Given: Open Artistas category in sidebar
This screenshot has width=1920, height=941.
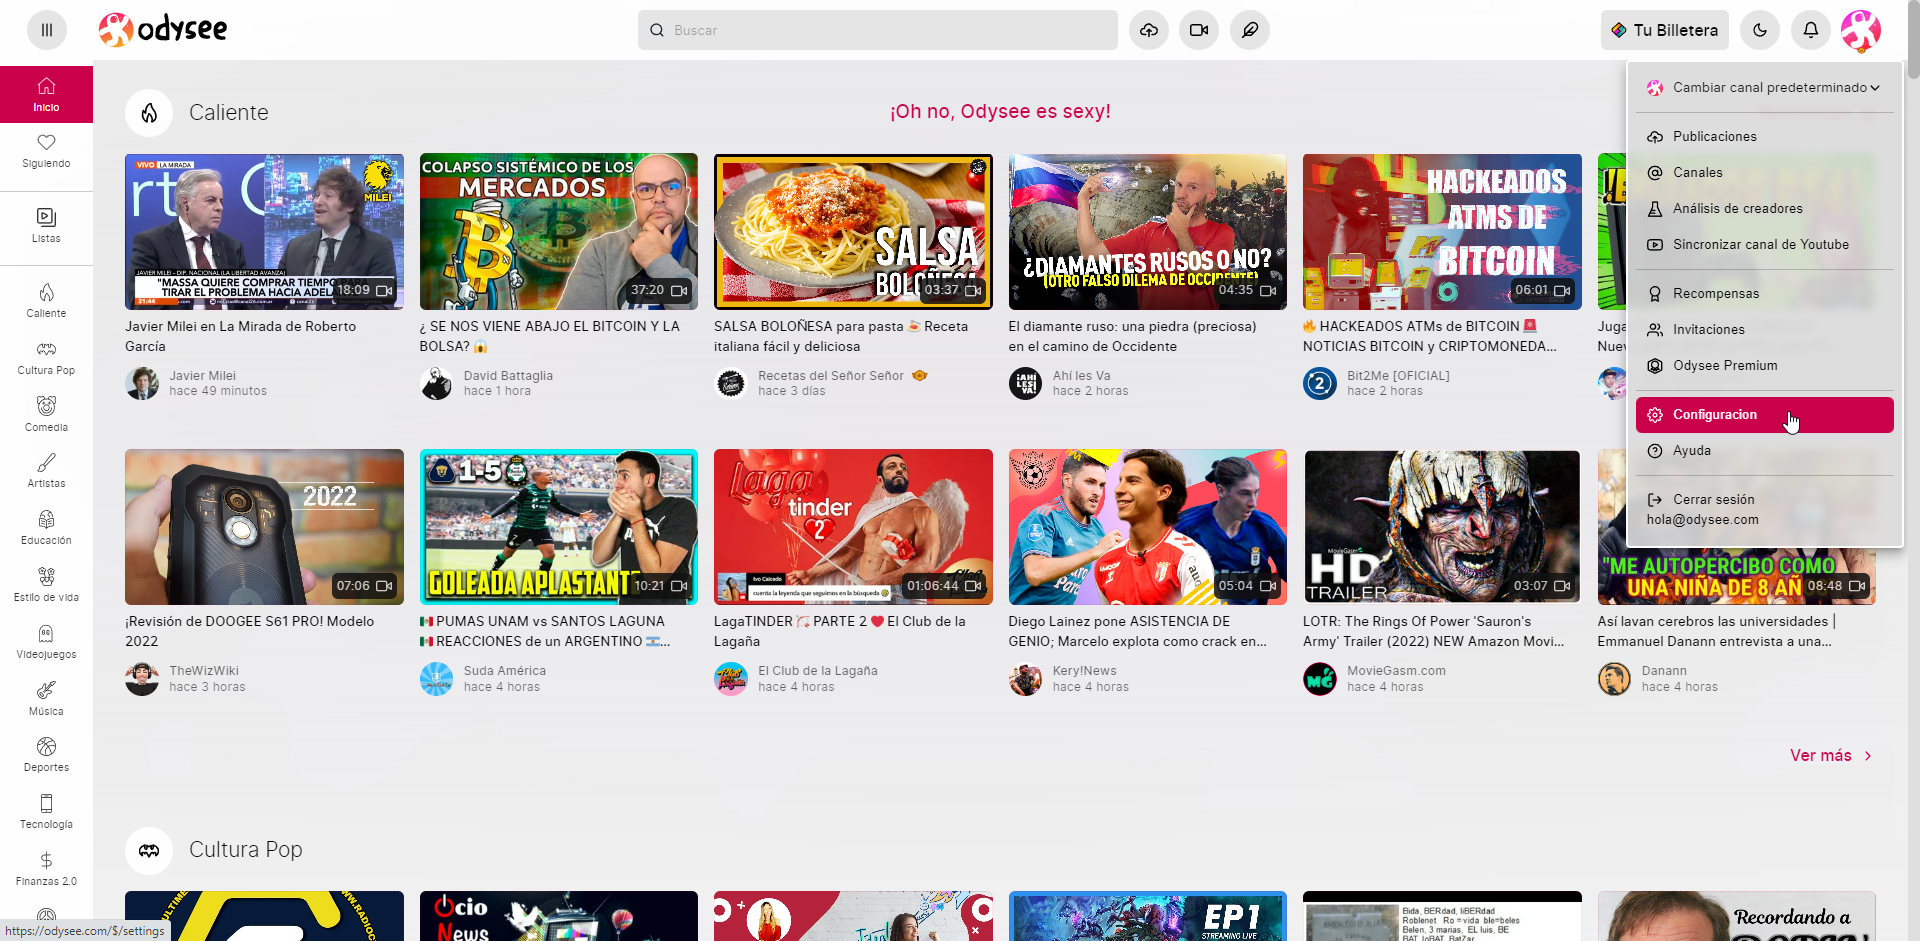Looking at the screenshot, I should 46,471.
